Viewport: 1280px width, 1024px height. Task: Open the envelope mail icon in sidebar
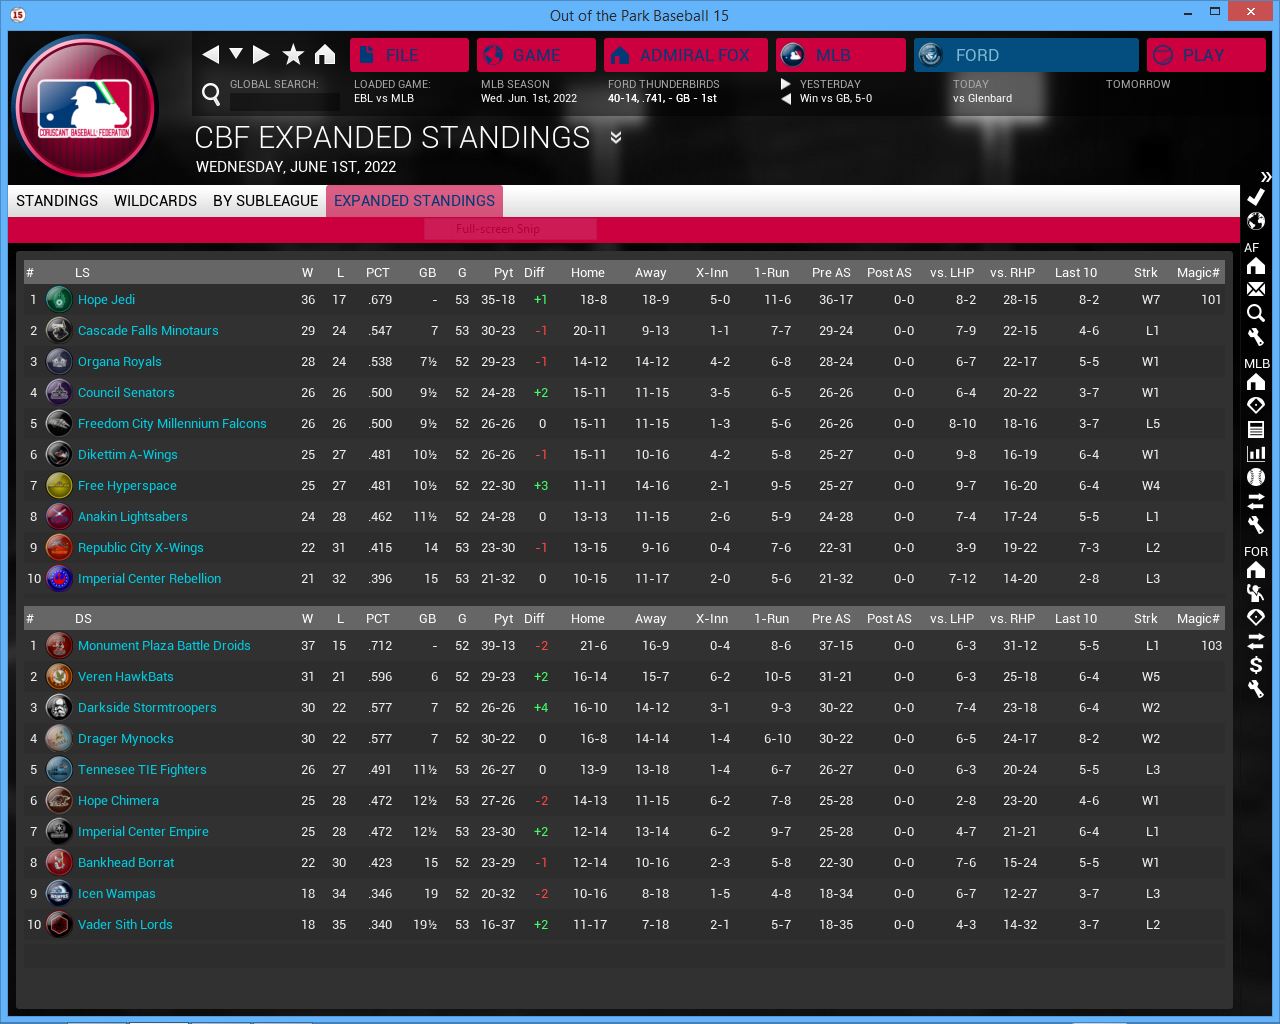point(1256,289)
